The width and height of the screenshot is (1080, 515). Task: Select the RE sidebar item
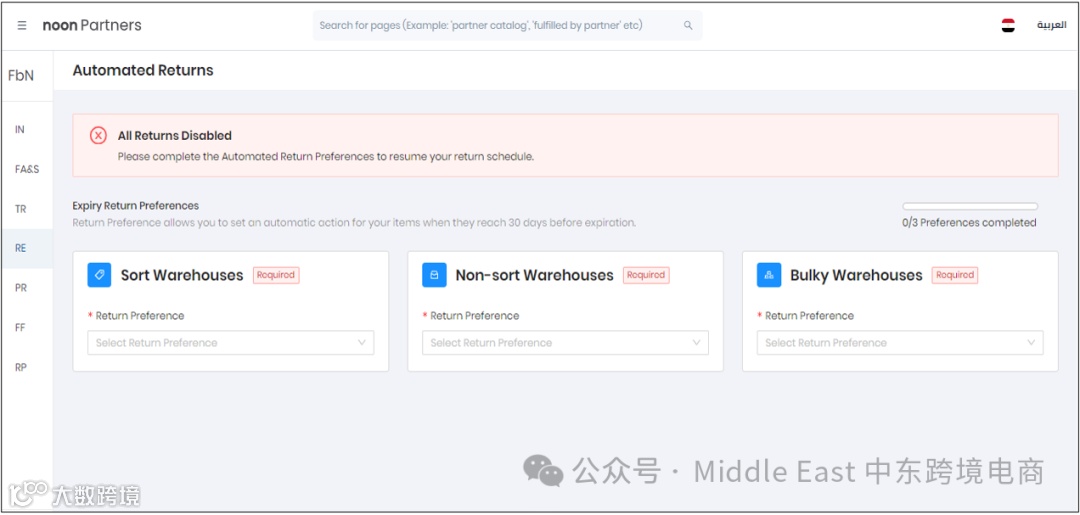click(27, 249)
